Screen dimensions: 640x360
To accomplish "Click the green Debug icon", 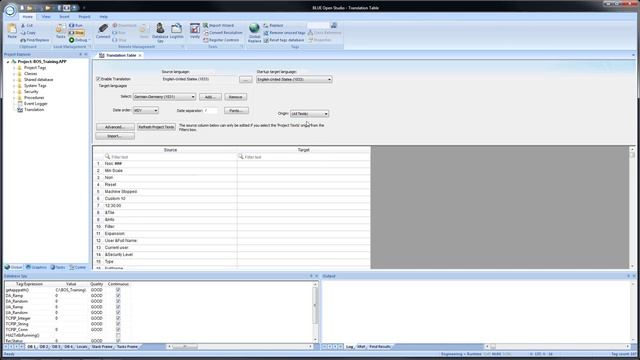I will pos(71,40).
